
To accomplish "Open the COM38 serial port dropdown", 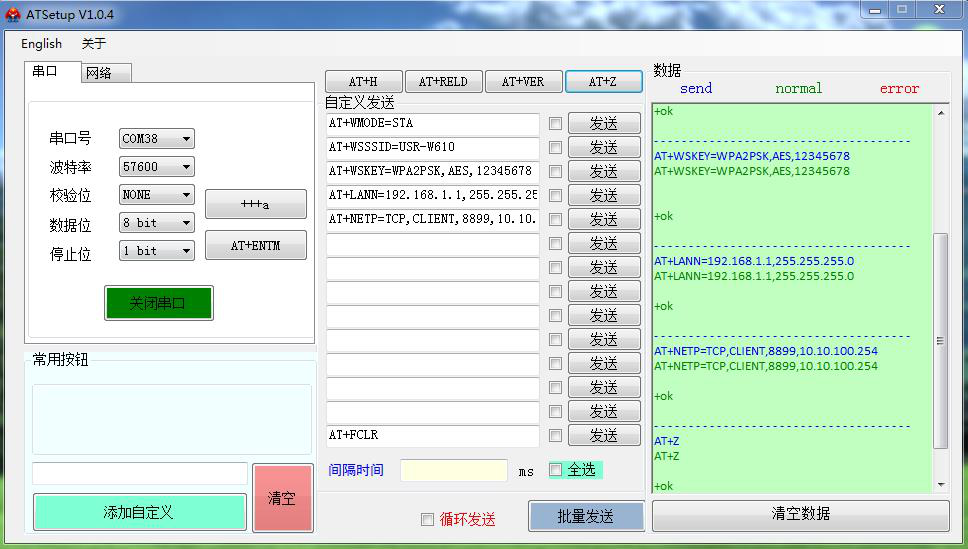I will pos(157,139).
